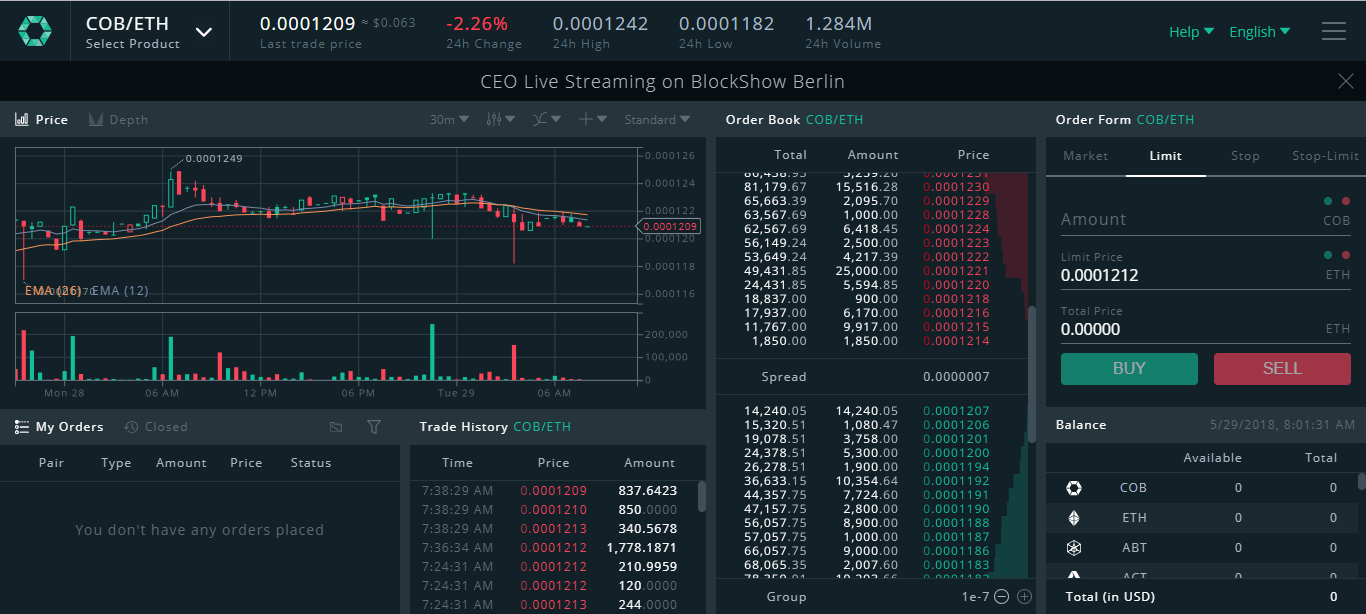Click the green BUY button
This screenshot has width=1366, height=614.
tap(1129, 369)
